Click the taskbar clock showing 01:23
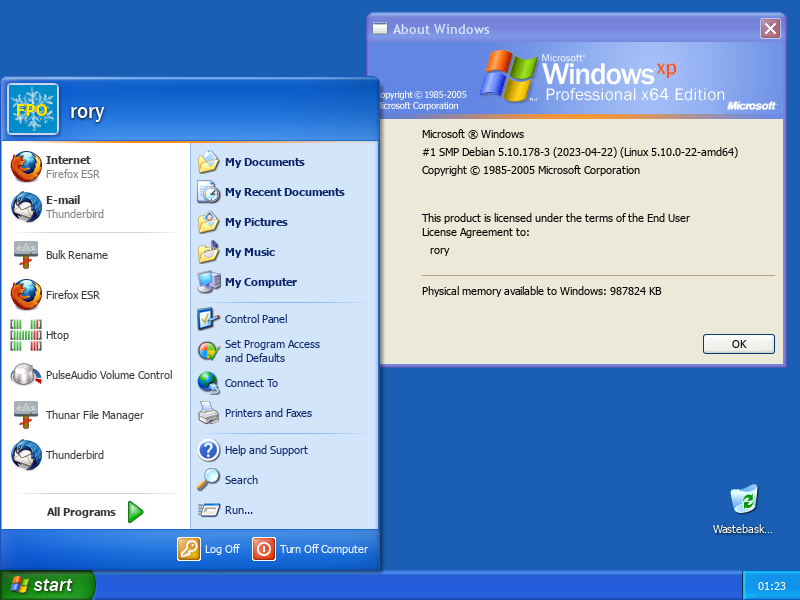 point(771,586)
